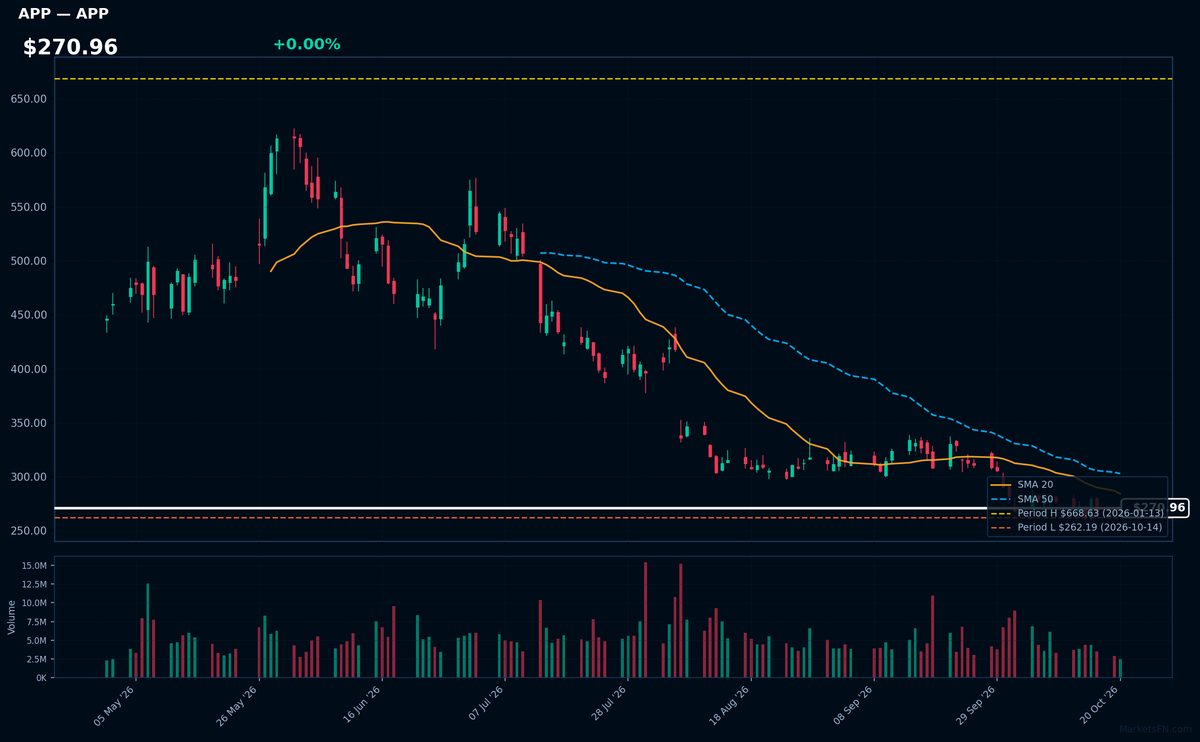The width and height of the screenshot is (1200, 742).
Task: Click the 450.00 price axis label
Action: click(29, 315)
